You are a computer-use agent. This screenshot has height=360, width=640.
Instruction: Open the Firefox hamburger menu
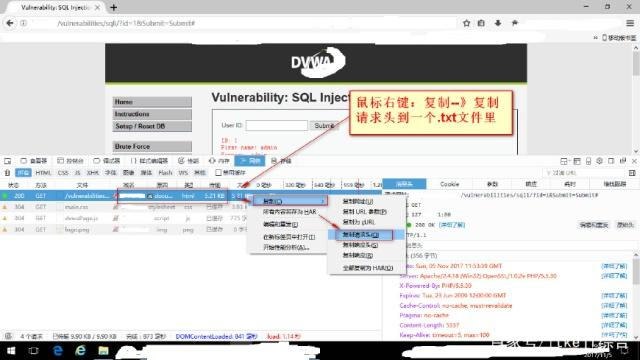coord(630,23)
